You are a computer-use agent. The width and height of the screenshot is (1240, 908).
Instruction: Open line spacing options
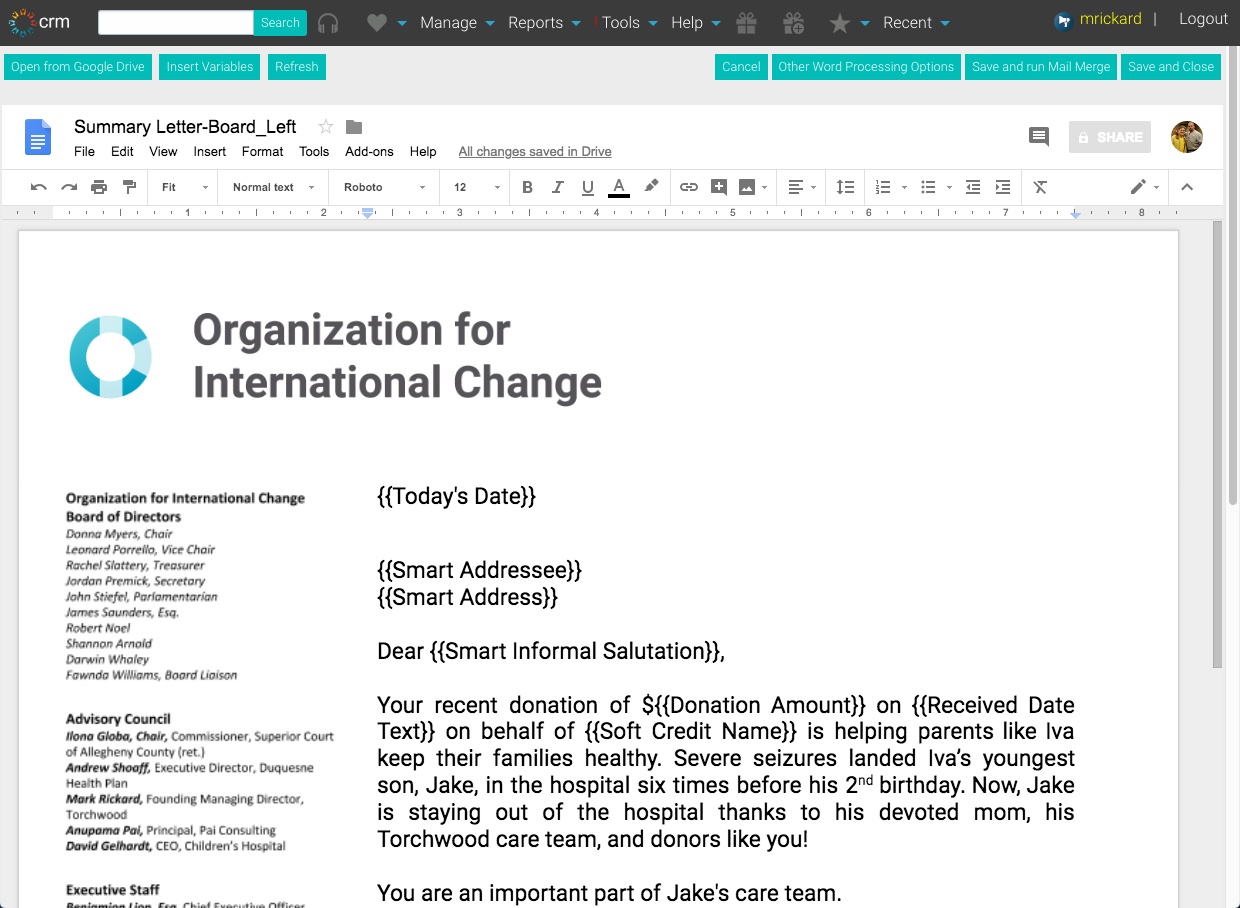[846, 187]
